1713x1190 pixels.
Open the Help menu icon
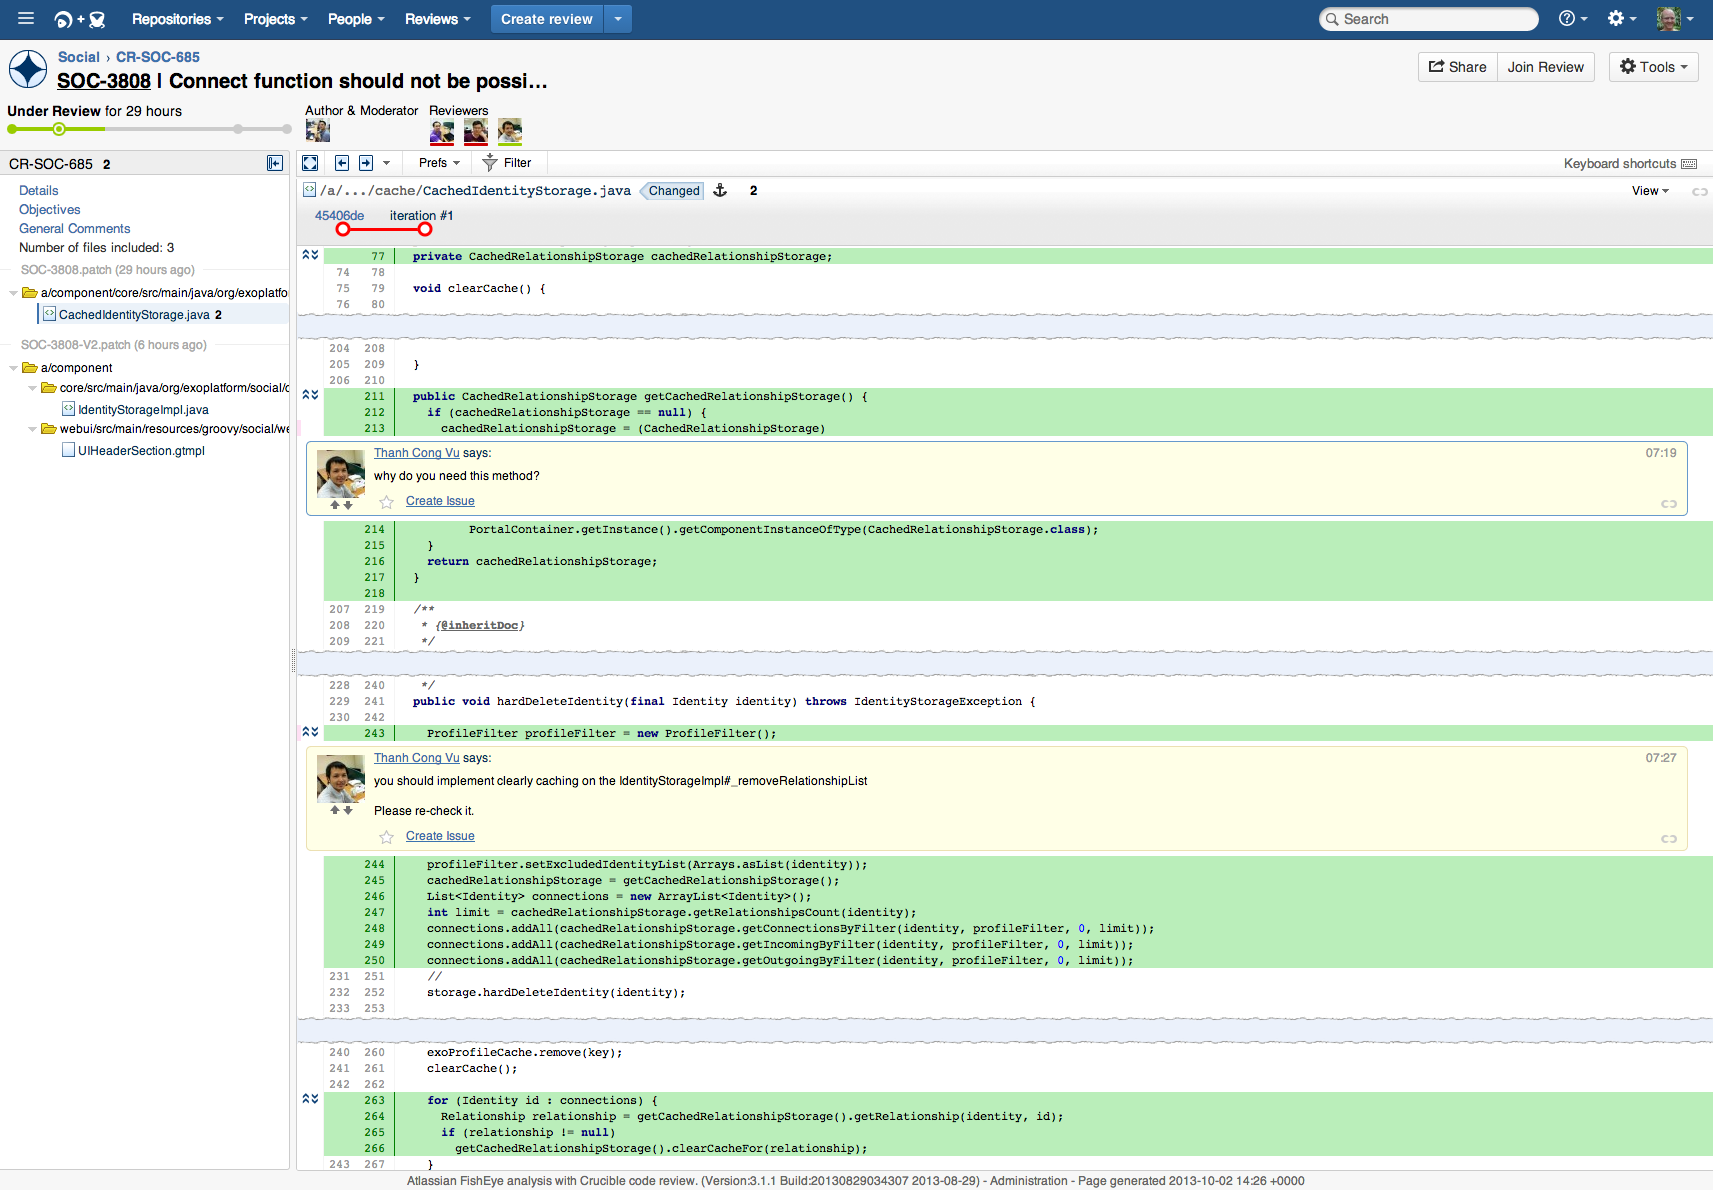(1572, 18)
